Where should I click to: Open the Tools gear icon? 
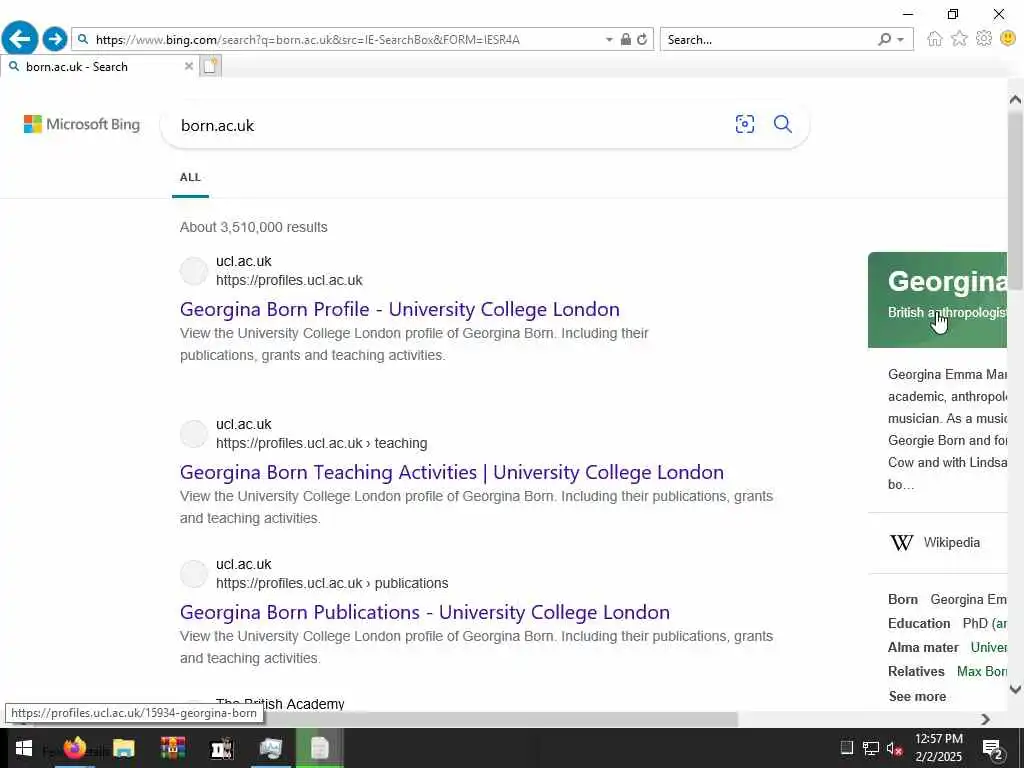coord(984,39)
